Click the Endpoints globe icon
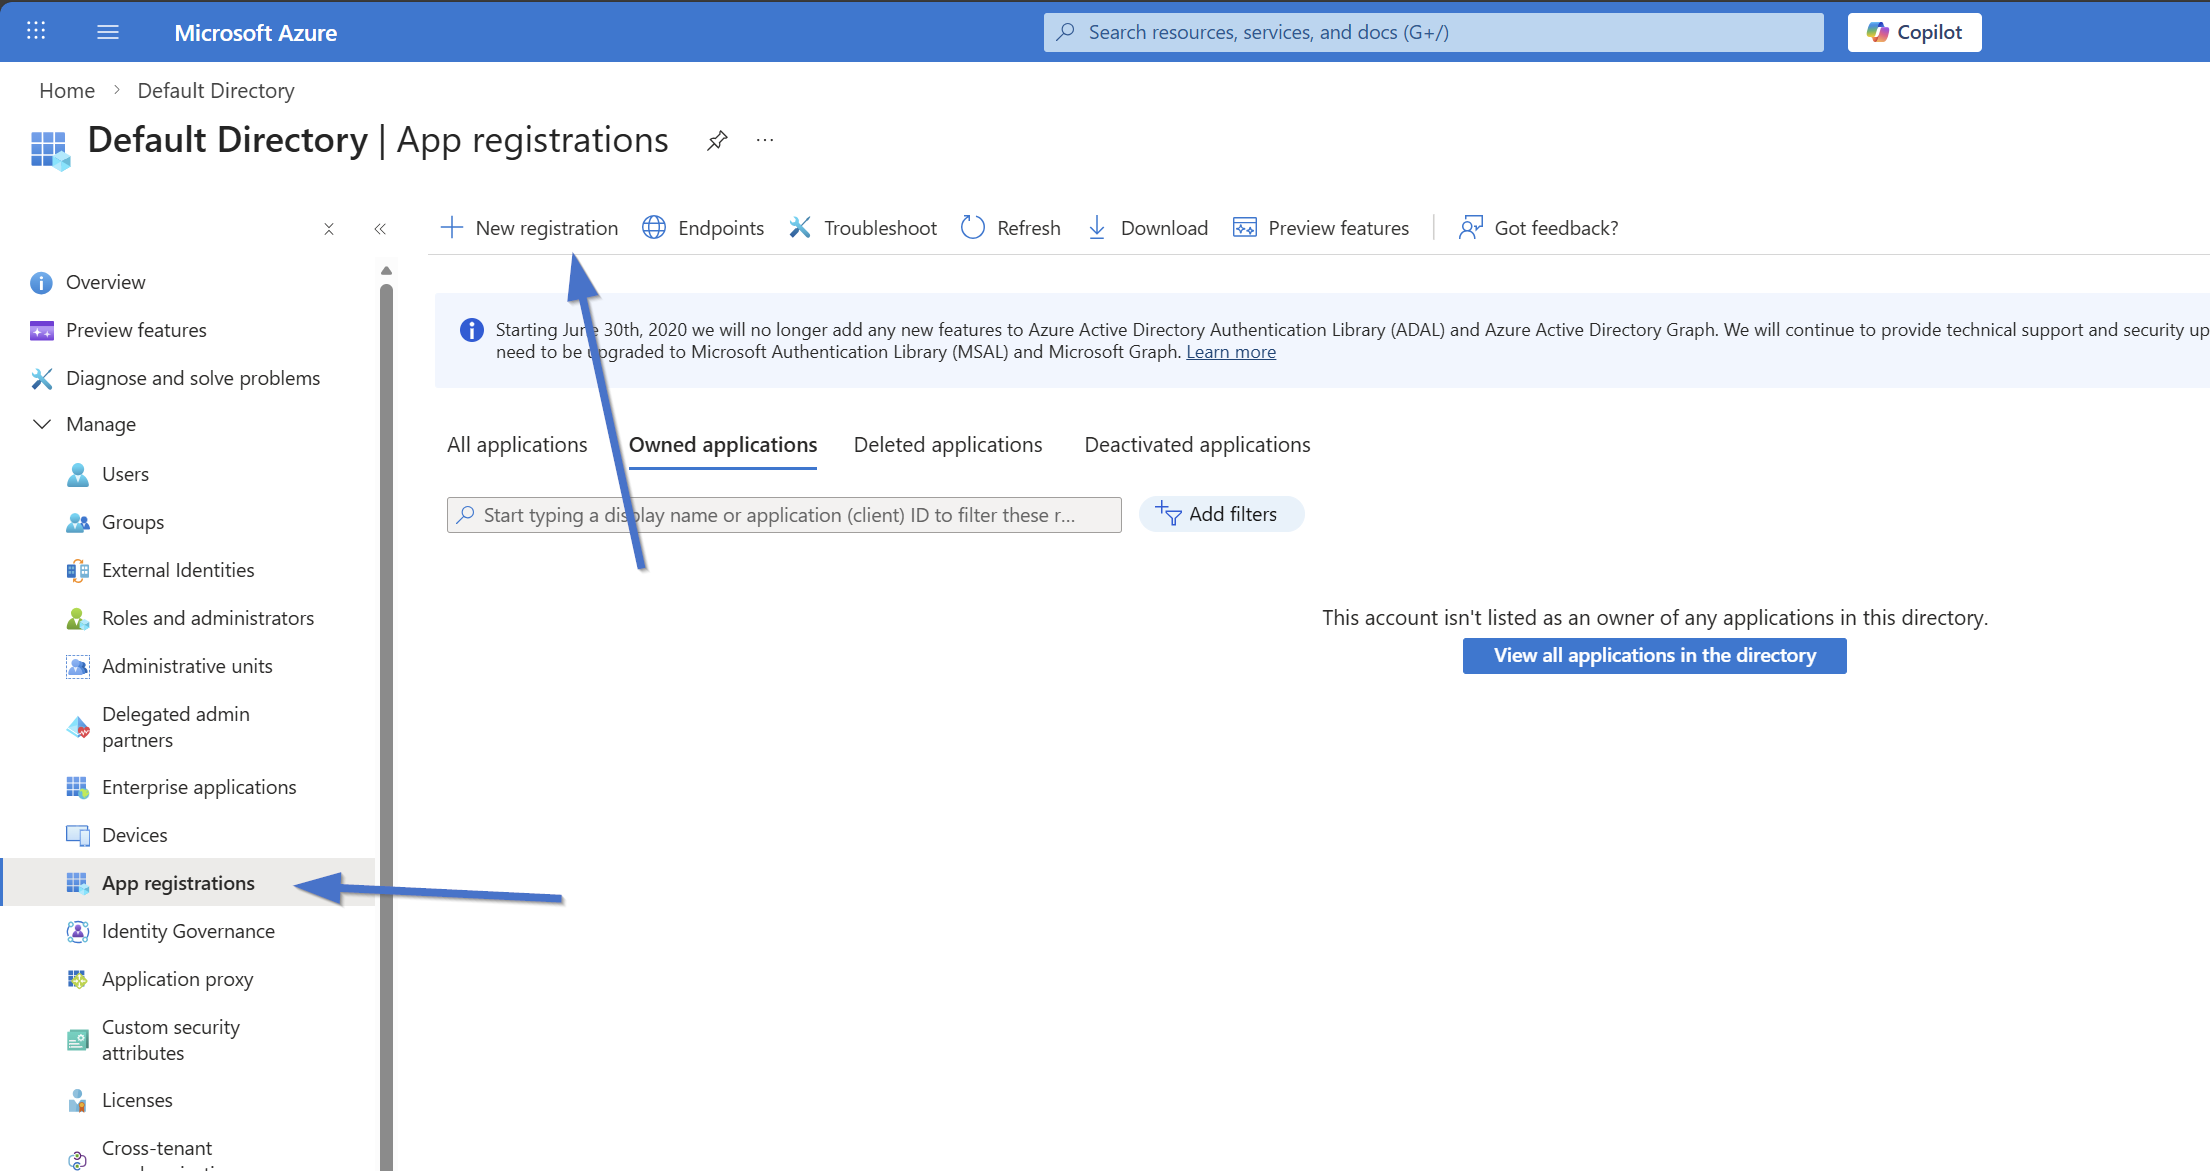The width and height of the screenshot is (2210, 1171). [654, 228]
